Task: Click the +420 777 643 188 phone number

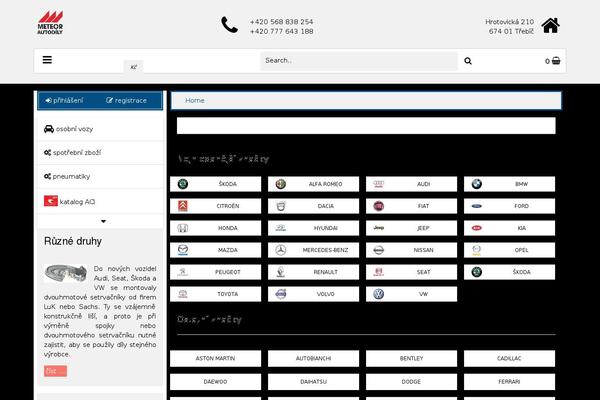Action: pyautogui.click(x=281, y=31)
